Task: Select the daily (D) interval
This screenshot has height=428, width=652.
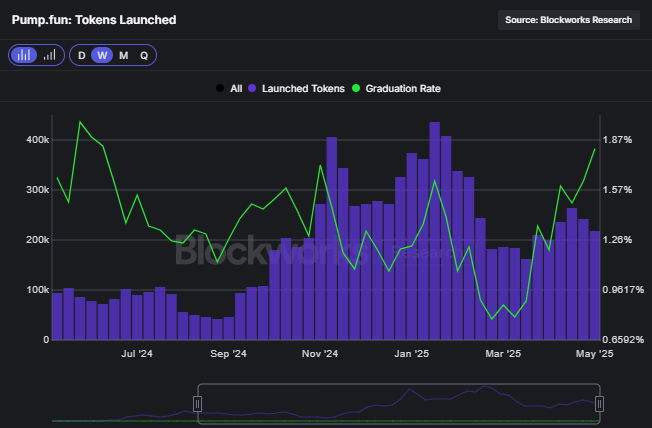Action: [x=82, y=55]
